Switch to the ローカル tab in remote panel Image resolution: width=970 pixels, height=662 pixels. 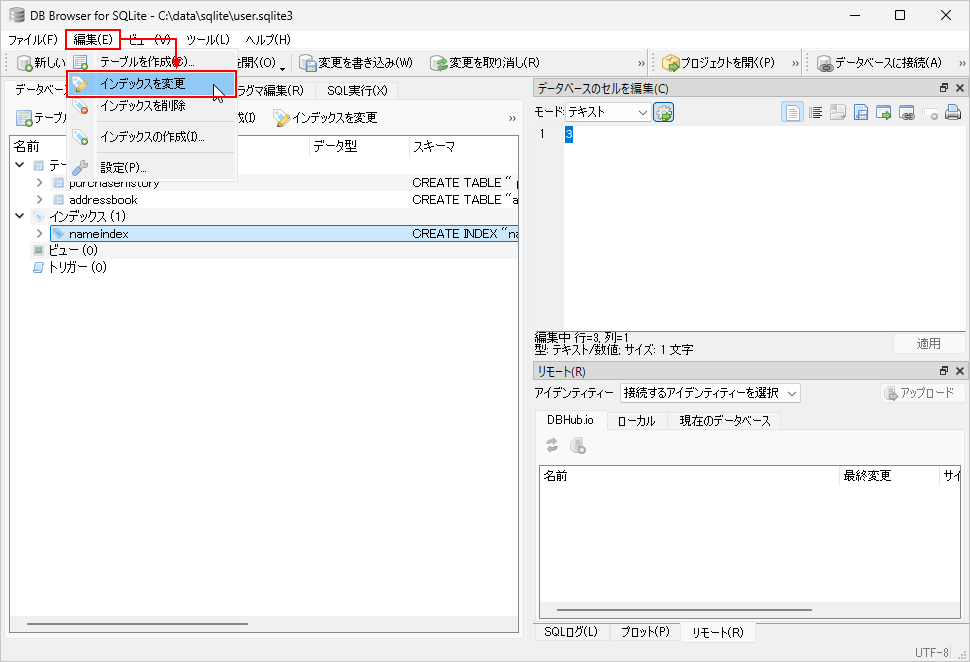636,421
